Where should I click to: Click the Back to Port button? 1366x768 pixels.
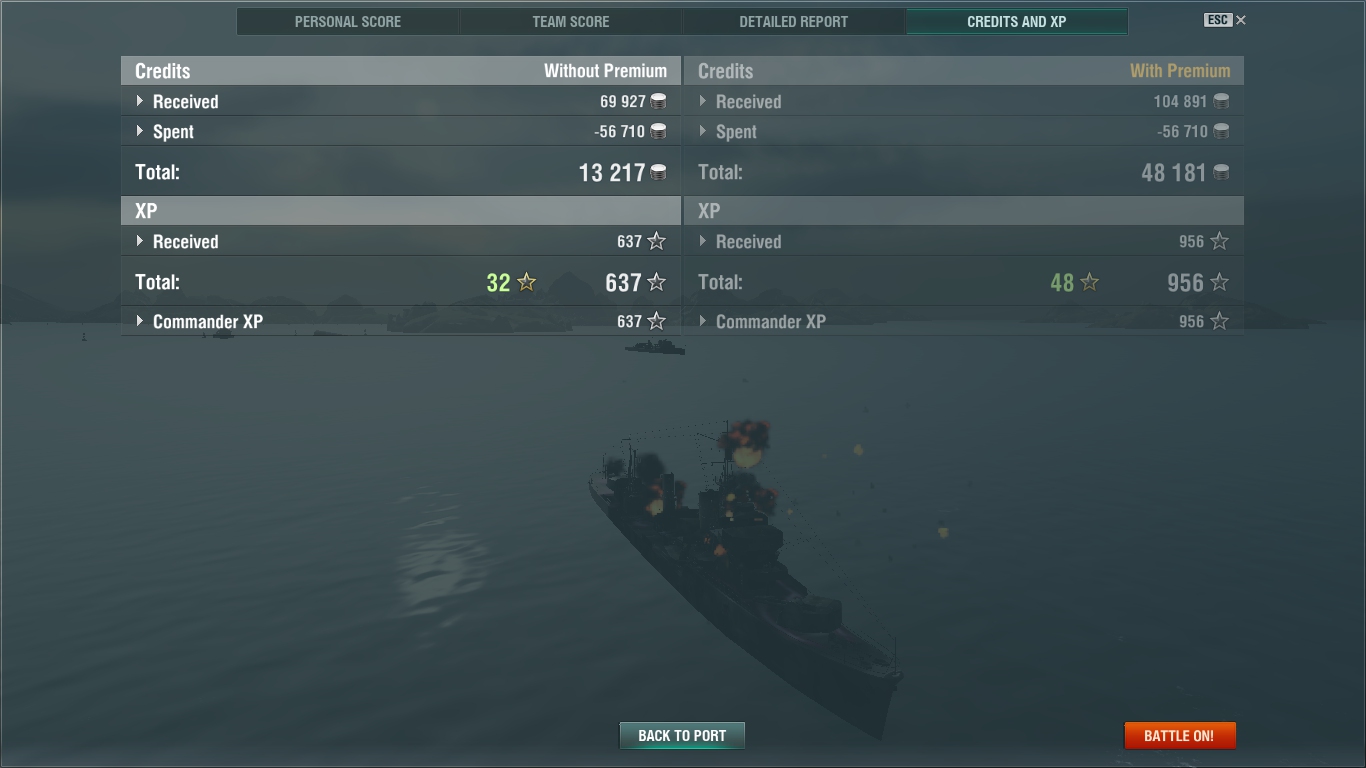click(682, 735)
